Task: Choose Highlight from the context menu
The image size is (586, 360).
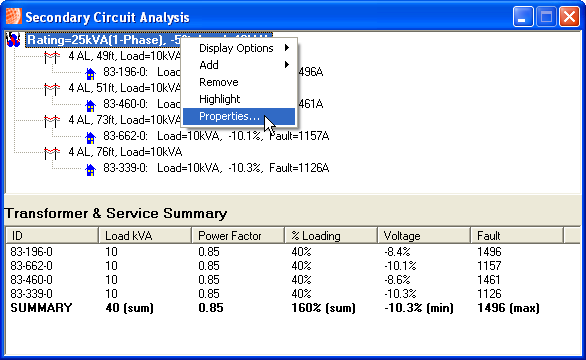Action: 239,99
